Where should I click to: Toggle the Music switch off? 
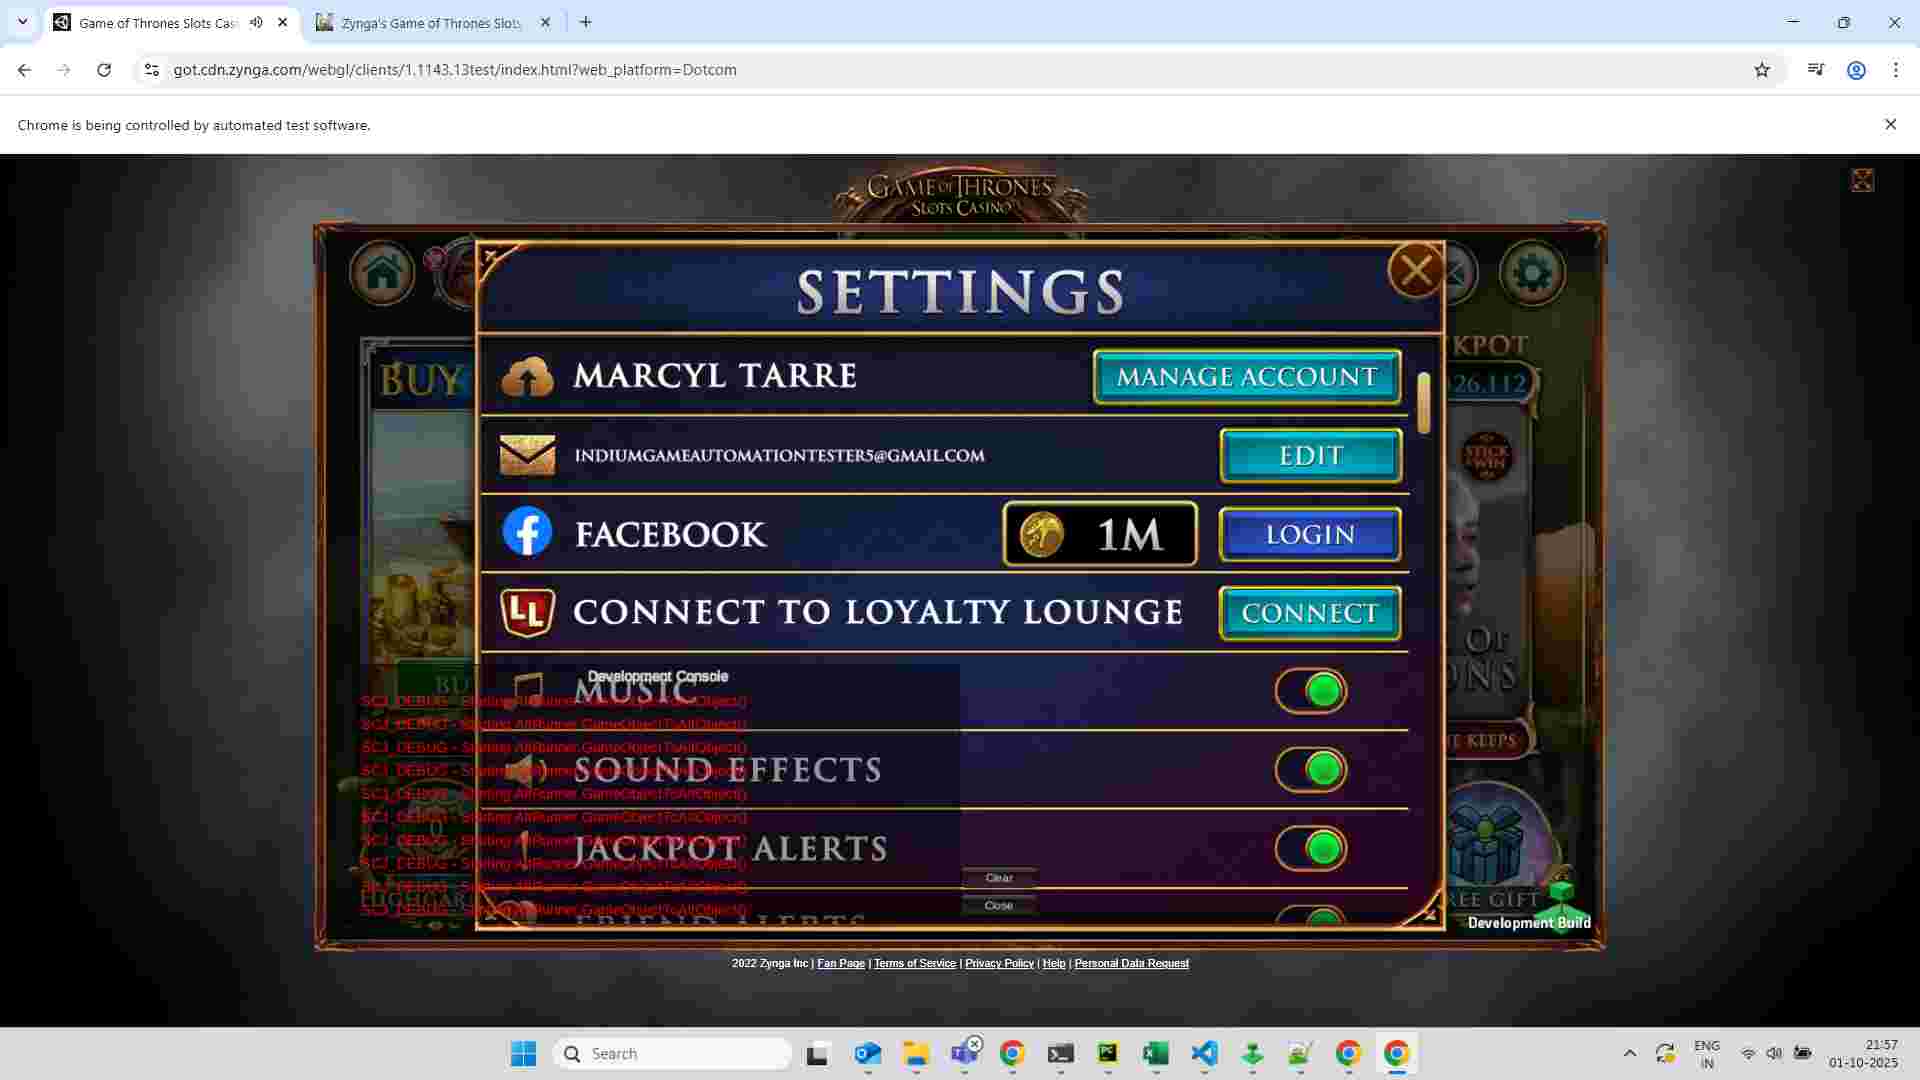coord(1311,691)
